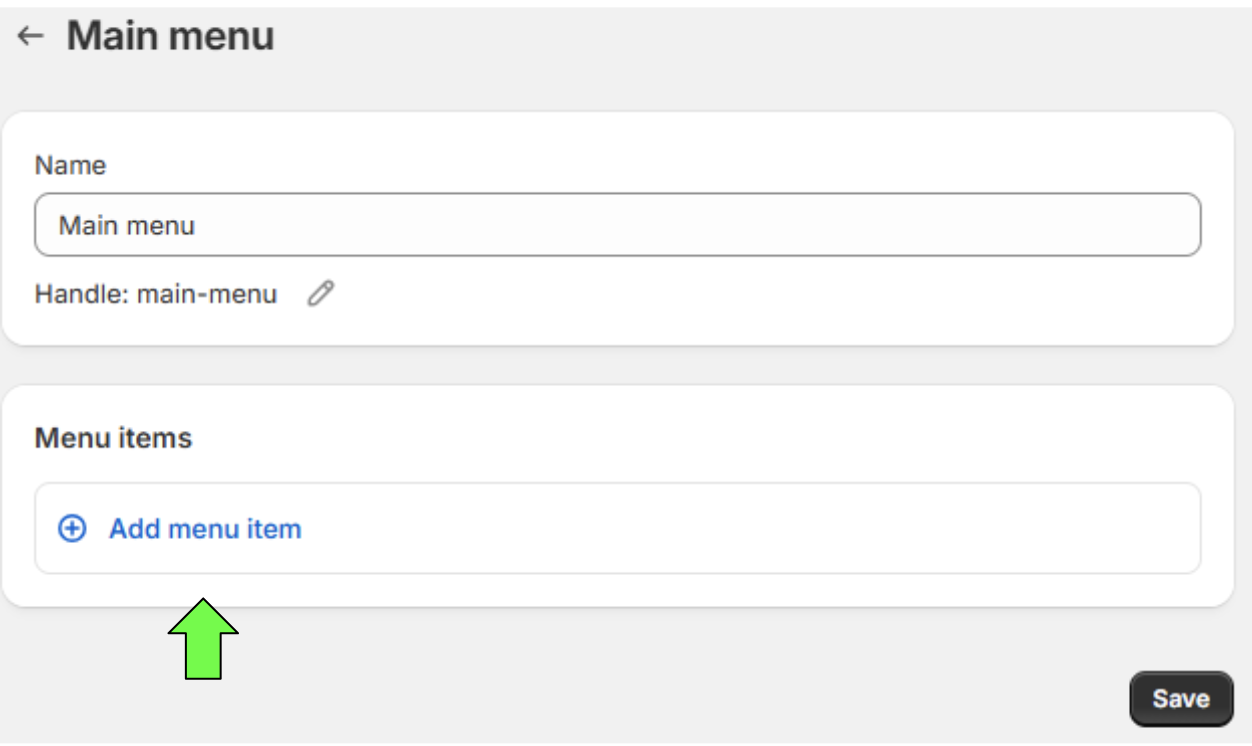
Task: Click the Menu items section heading
Action: point(113,438)
